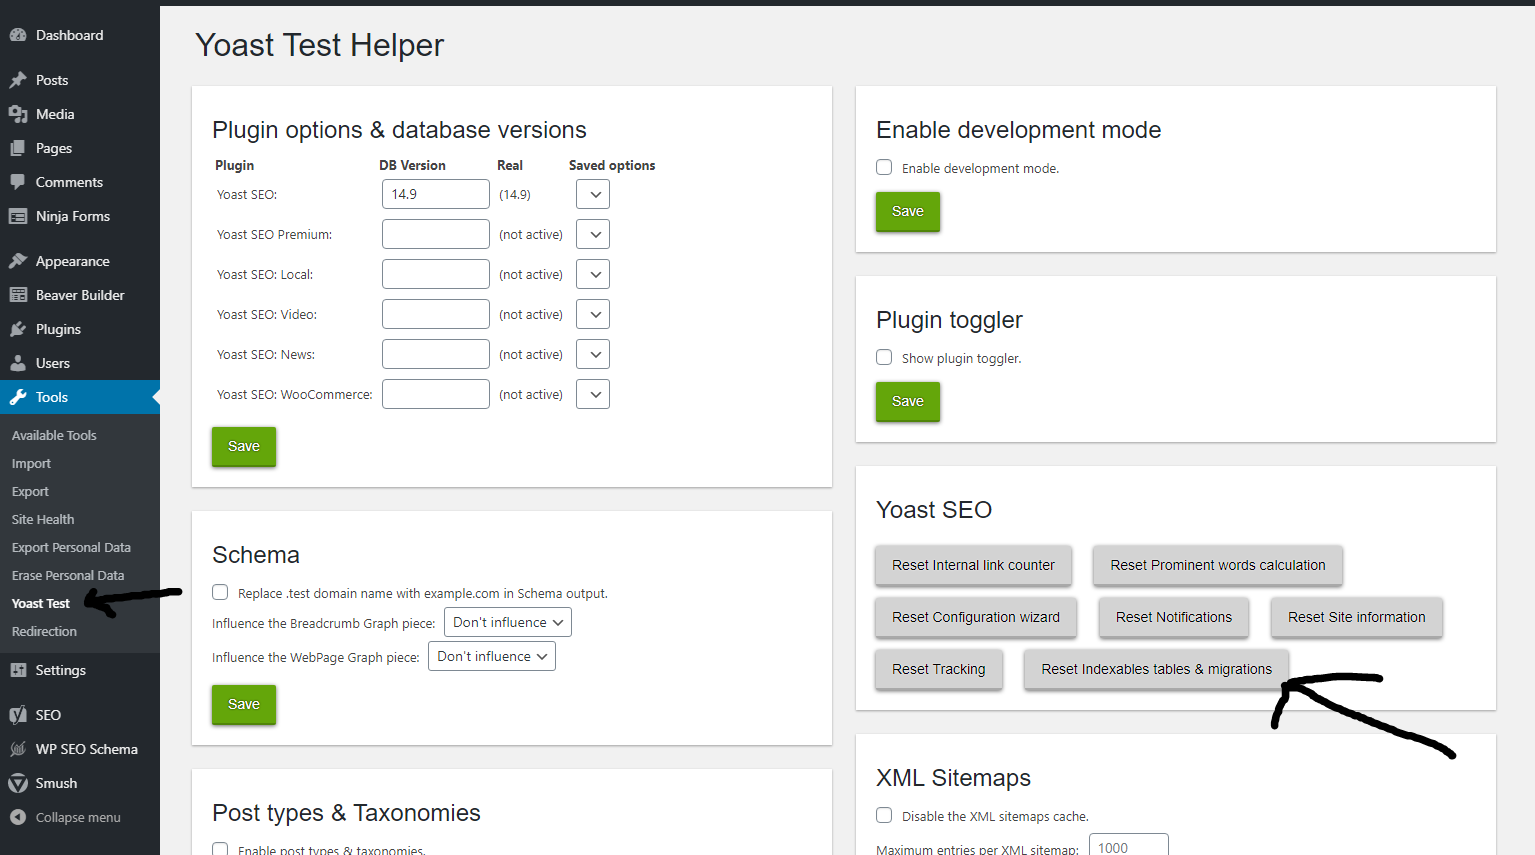Check the Show plugin toggler box

coord(884,358)
